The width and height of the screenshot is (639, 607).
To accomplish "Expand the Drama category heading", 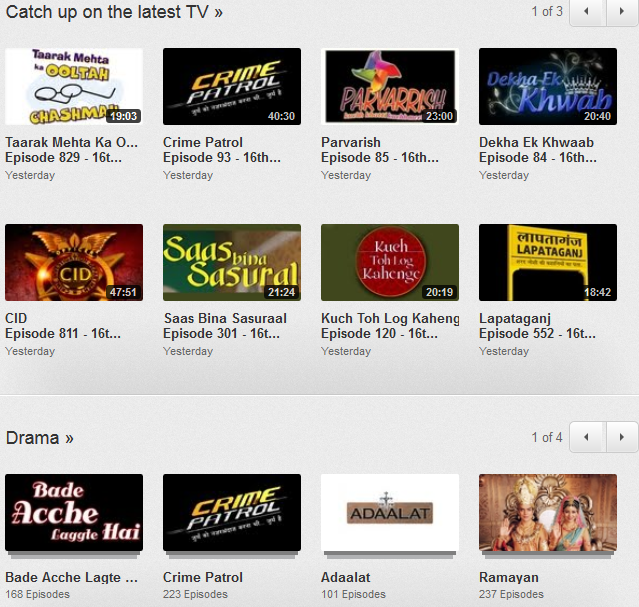I will coord(40,438).
